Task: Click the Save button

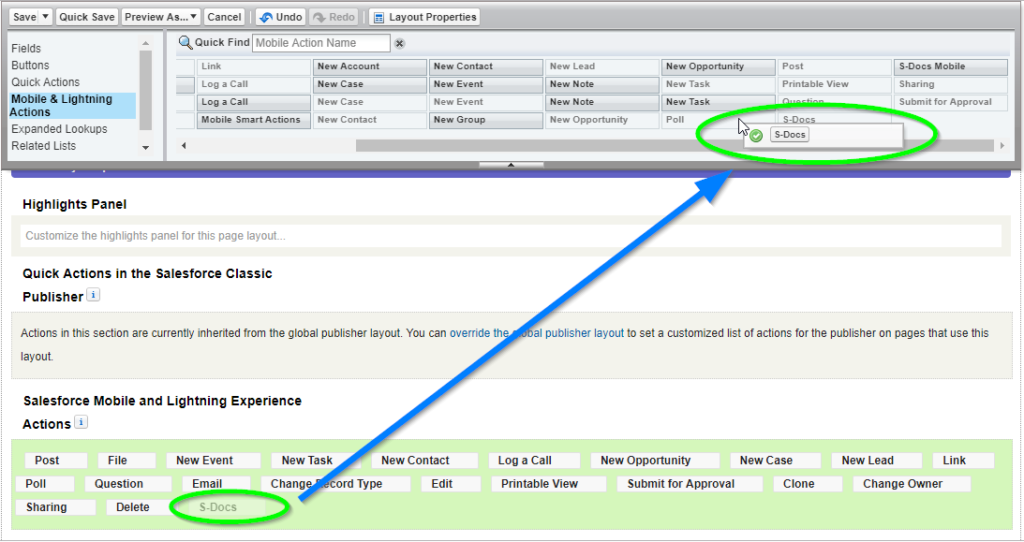Action: click(x=25, y=17)
